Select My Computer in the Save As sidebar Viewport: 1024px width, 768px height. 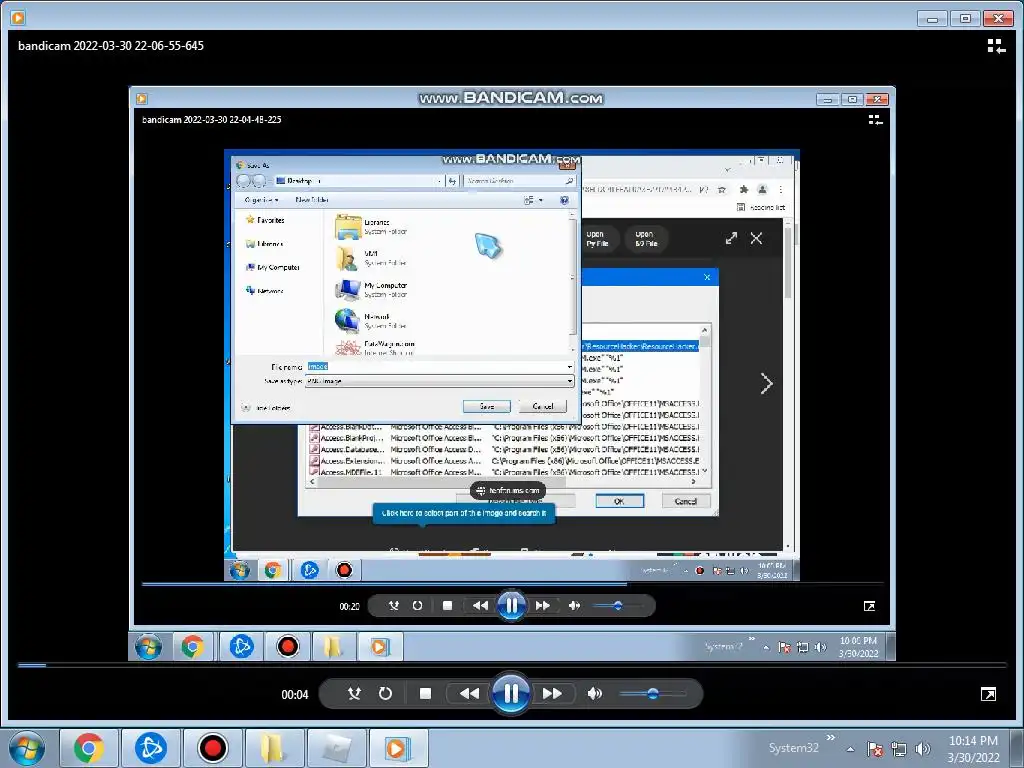[x=272, y=267]
